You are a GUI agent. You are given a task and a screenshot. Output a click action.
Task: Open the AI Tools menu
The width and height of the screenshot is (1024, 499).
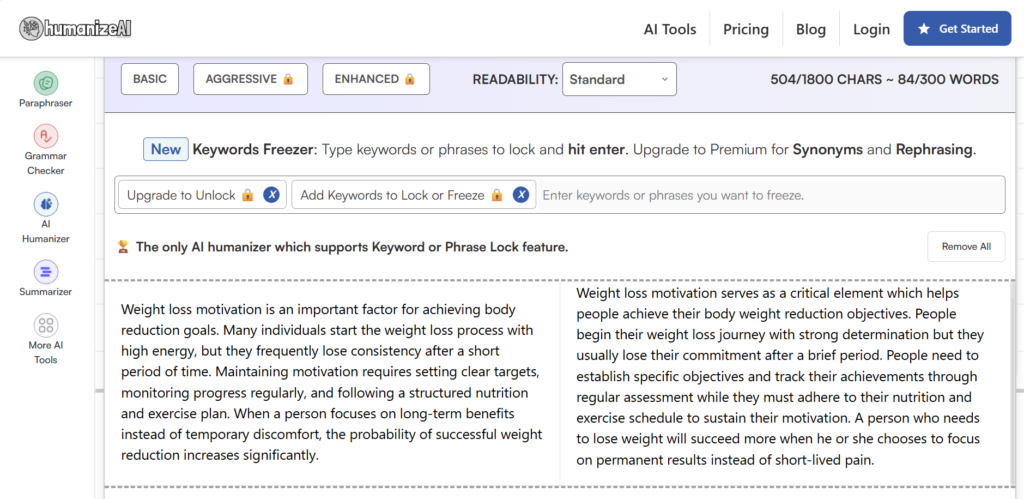670,29
